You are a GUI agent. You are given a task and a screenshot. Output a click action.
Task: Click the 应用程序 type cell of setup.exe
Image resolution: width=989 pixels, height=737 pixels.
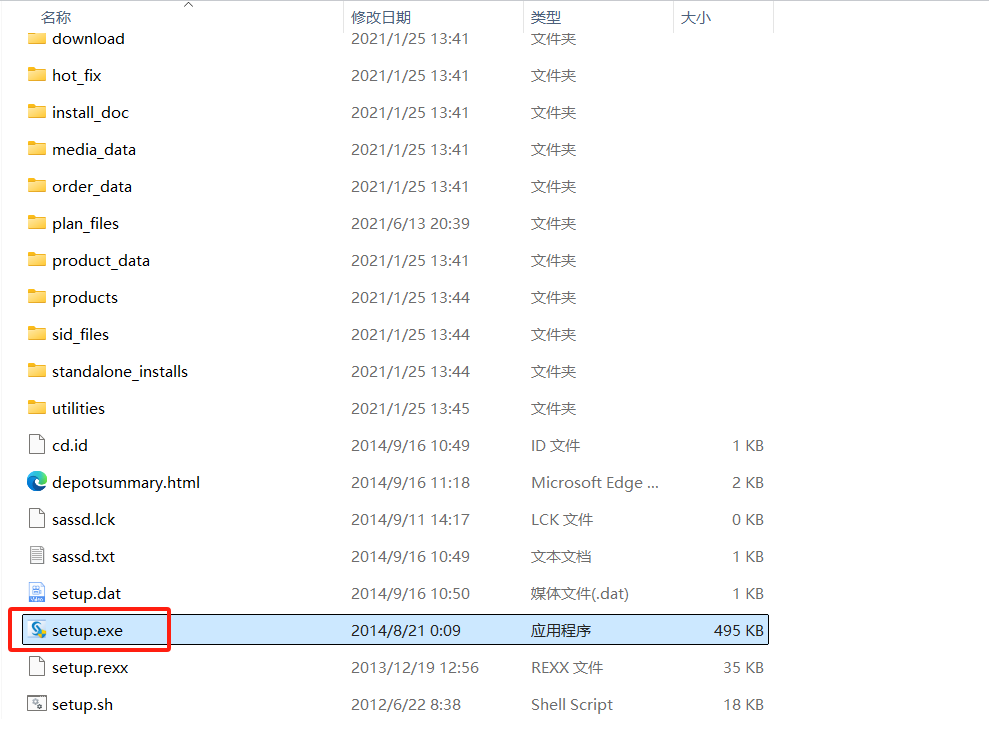[561, 630]
